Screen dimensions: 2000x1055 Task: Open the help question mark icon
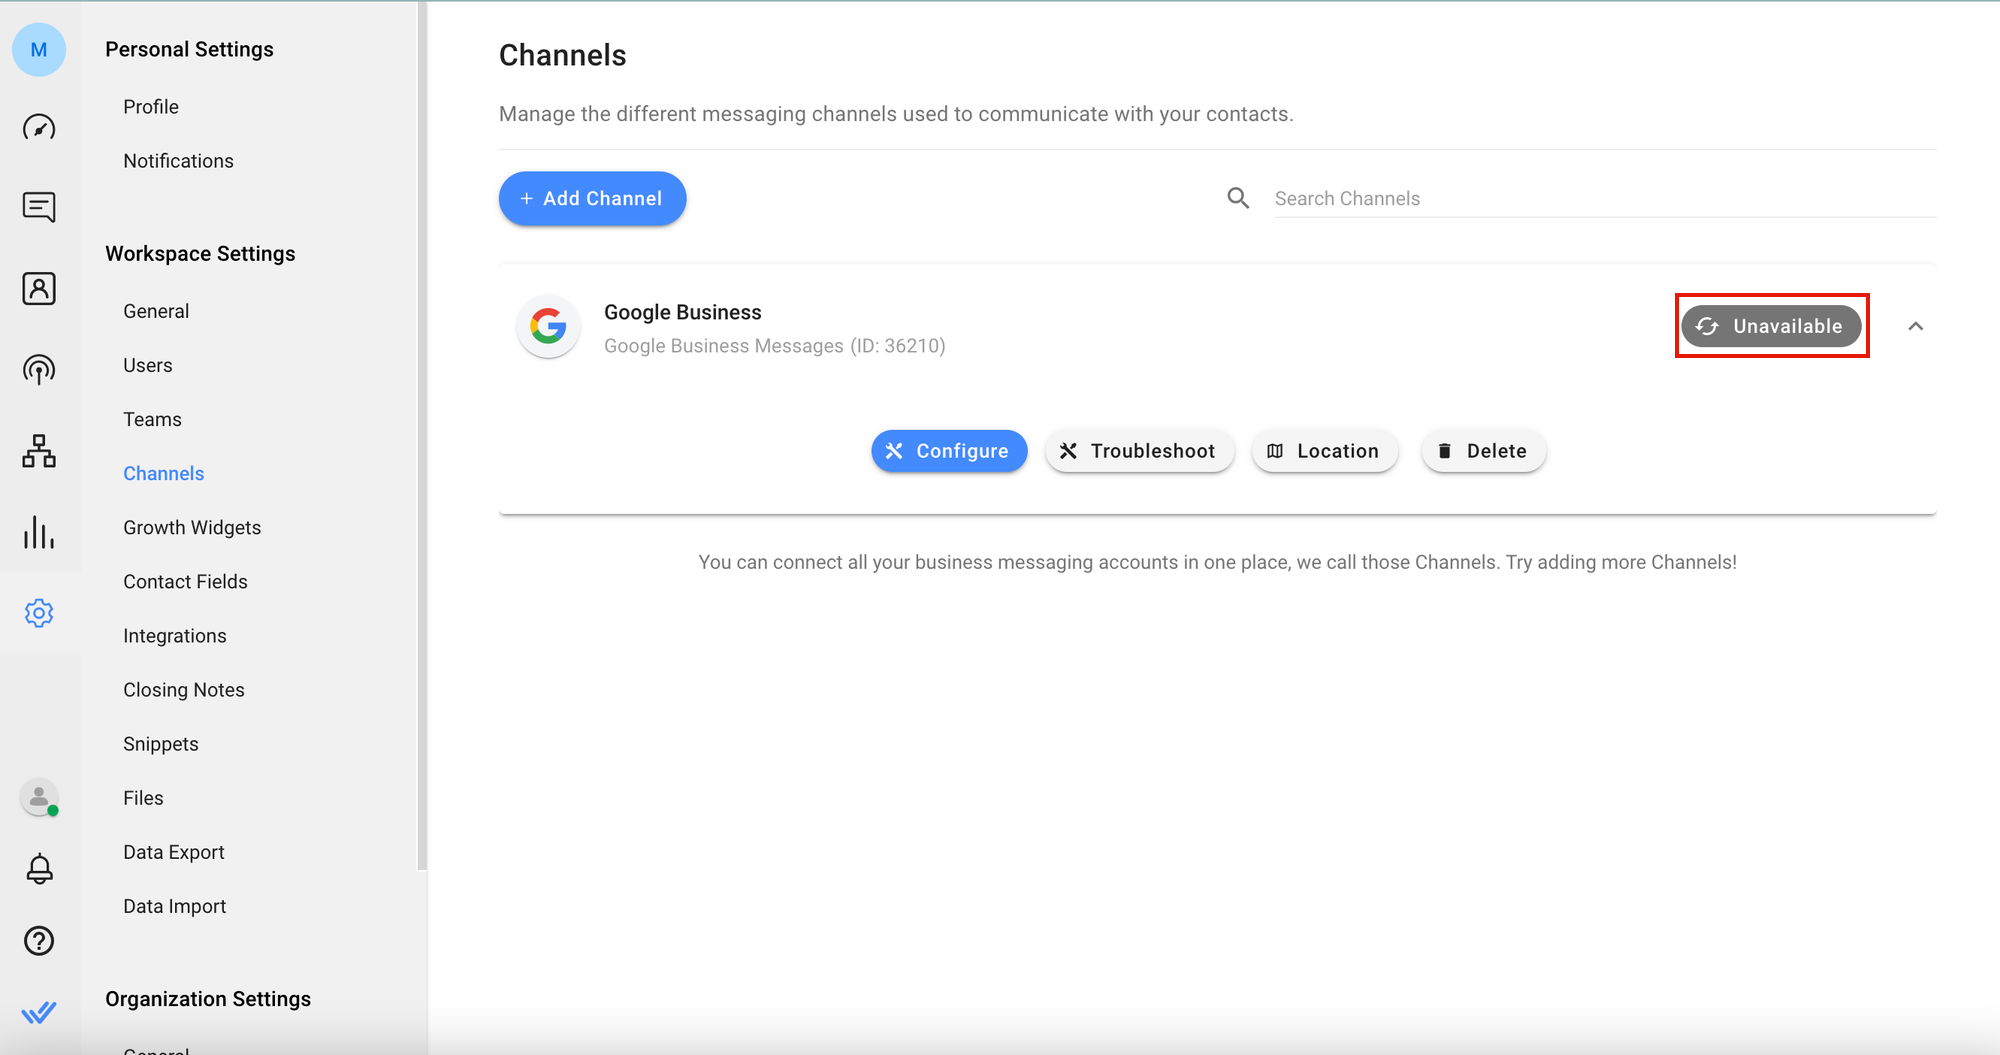39,941
